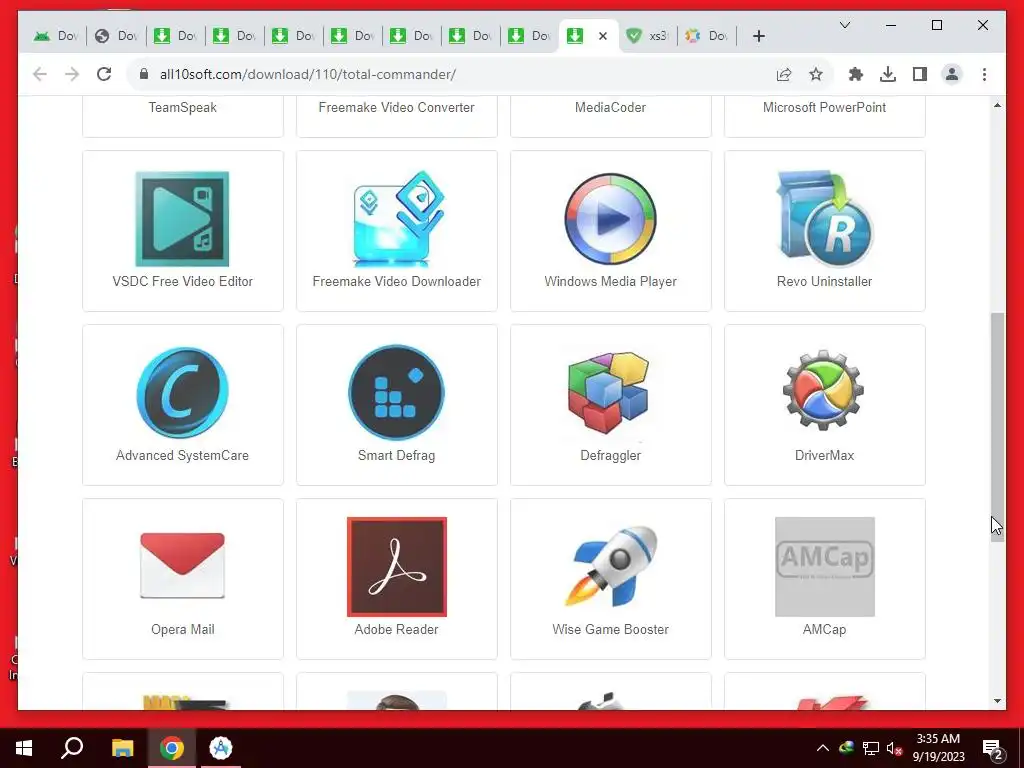Open the Advanced SystemCare icon
This screenshot has width=1024, height=768.
click(182, 392)
